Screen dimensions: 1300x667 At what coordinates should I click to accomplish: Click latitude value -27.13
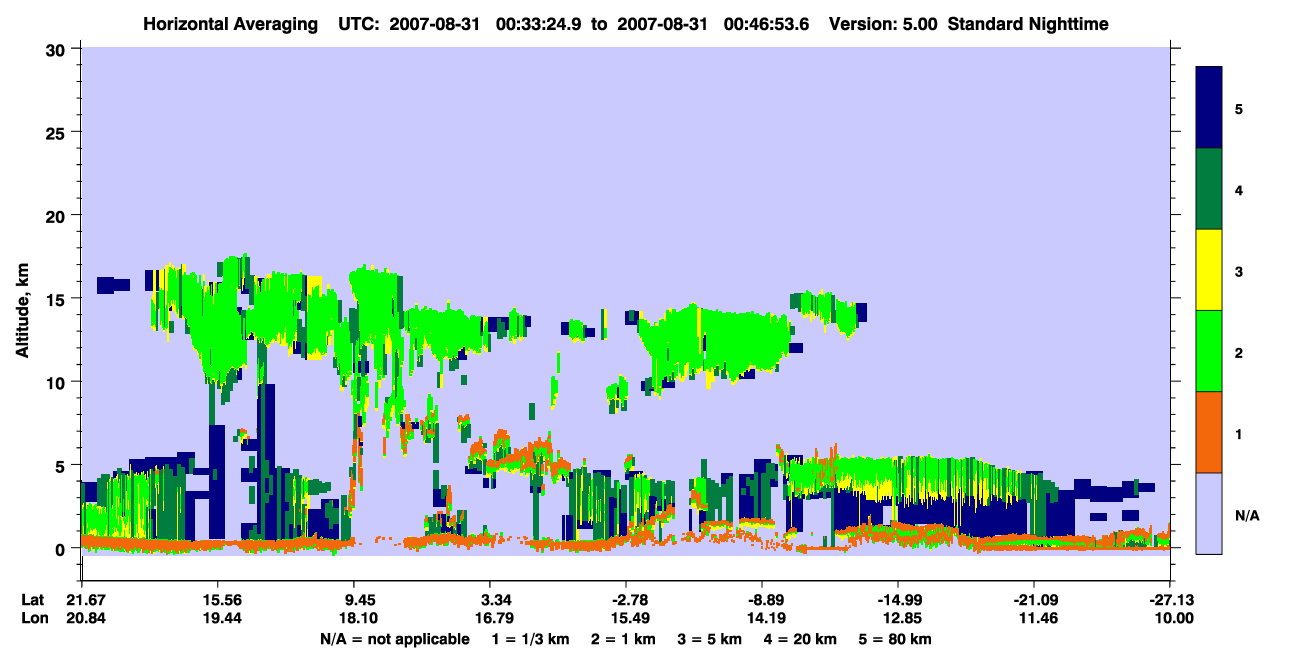[x=1168, y=600]
